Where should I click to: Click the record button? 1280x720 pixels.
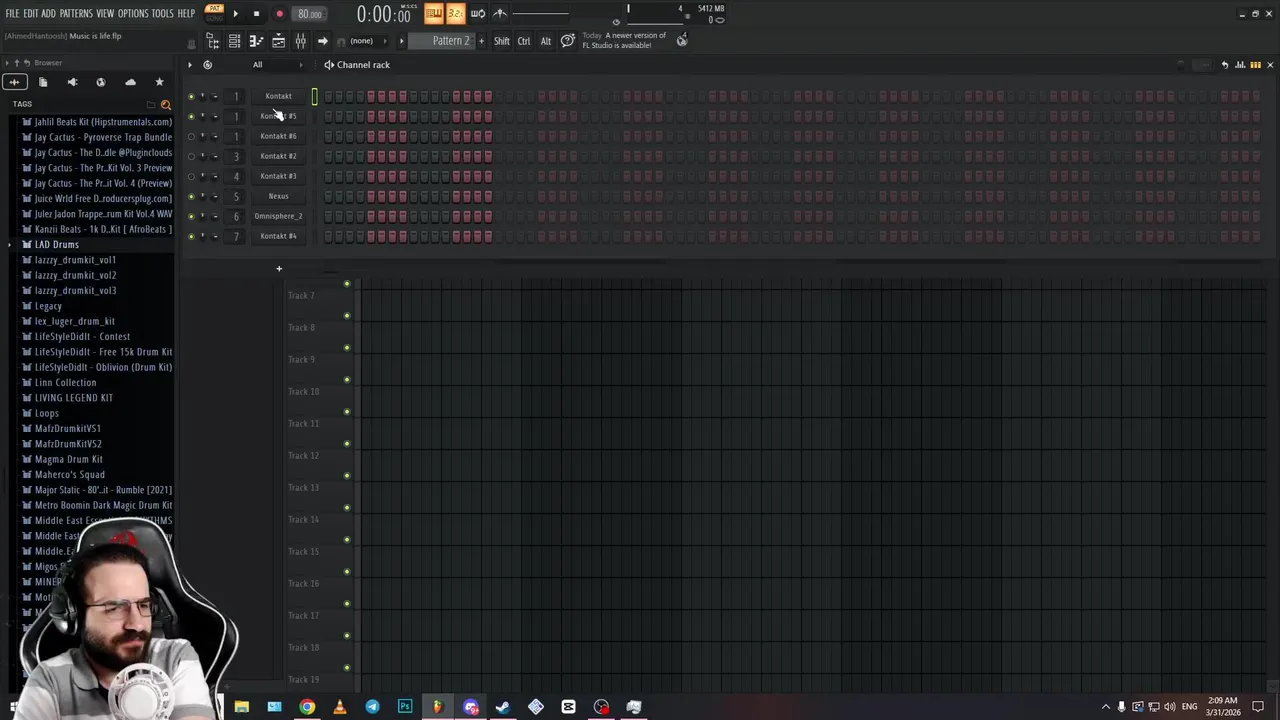tap(279, 14)
